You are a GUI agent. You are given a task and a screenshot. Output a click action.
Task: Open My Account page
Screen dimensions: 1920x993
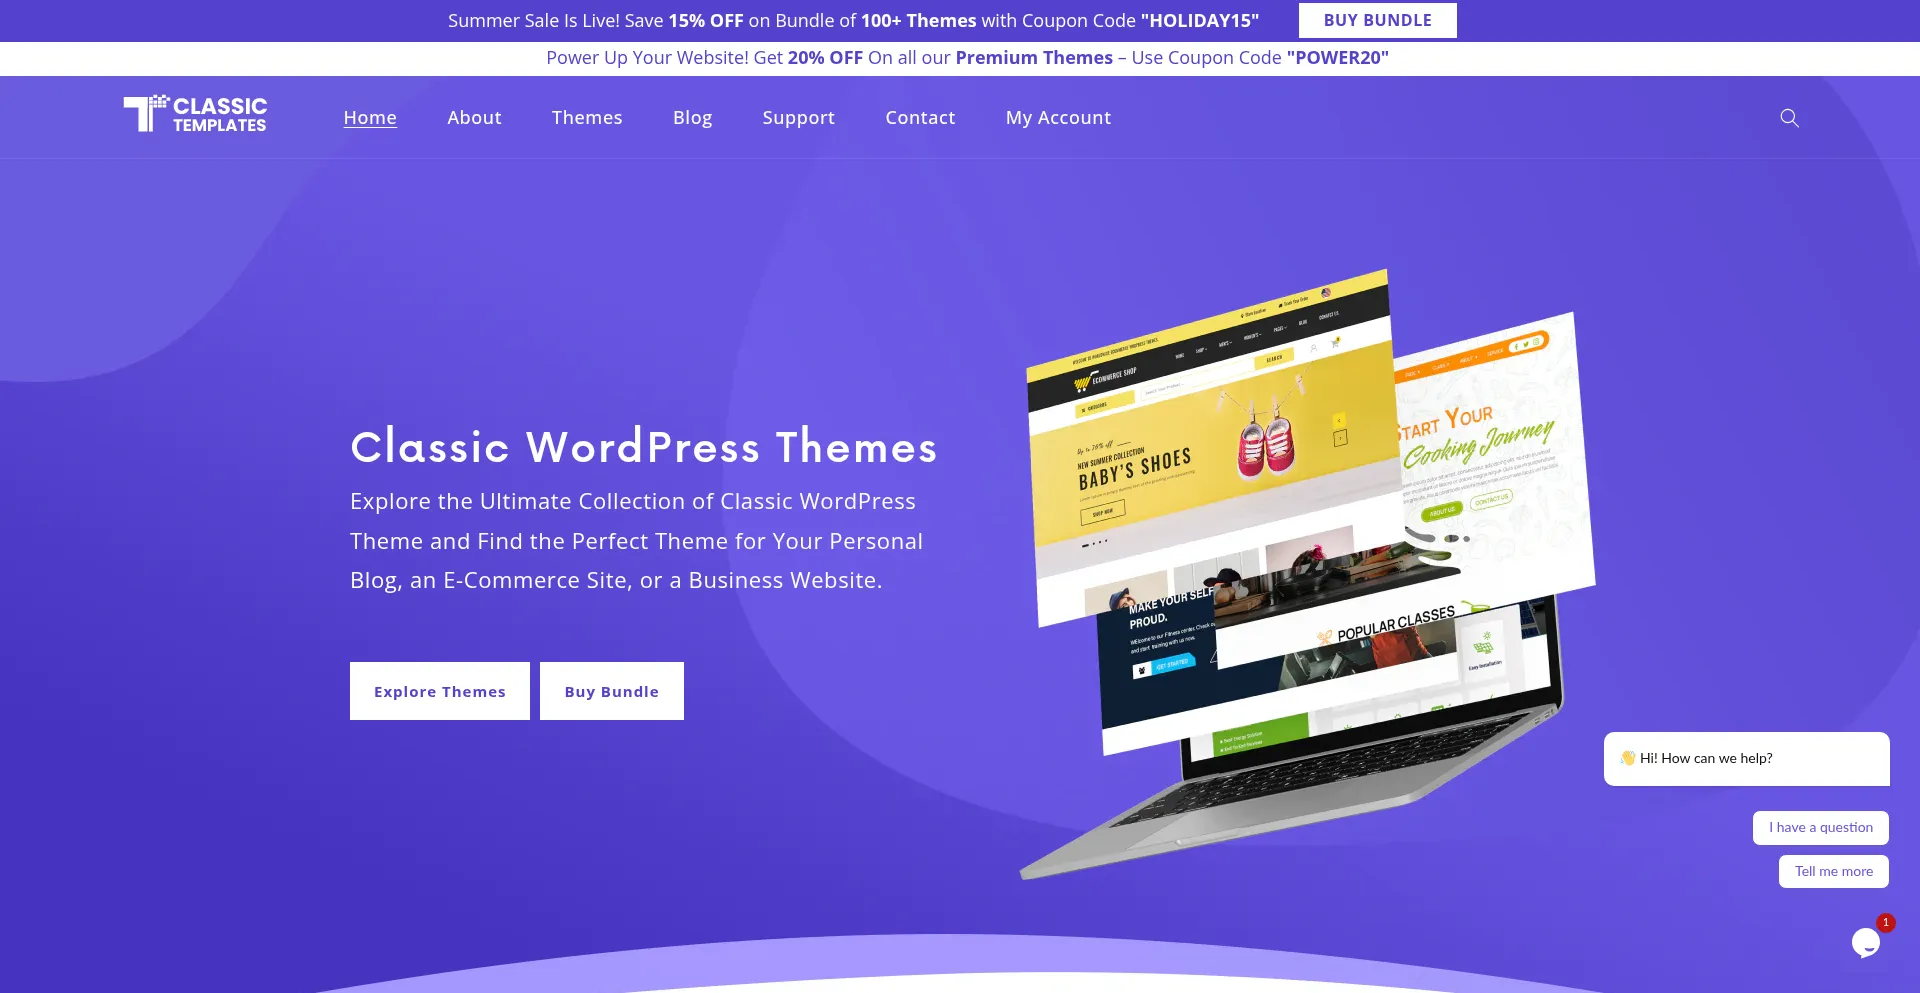[x=1058, y=118]
